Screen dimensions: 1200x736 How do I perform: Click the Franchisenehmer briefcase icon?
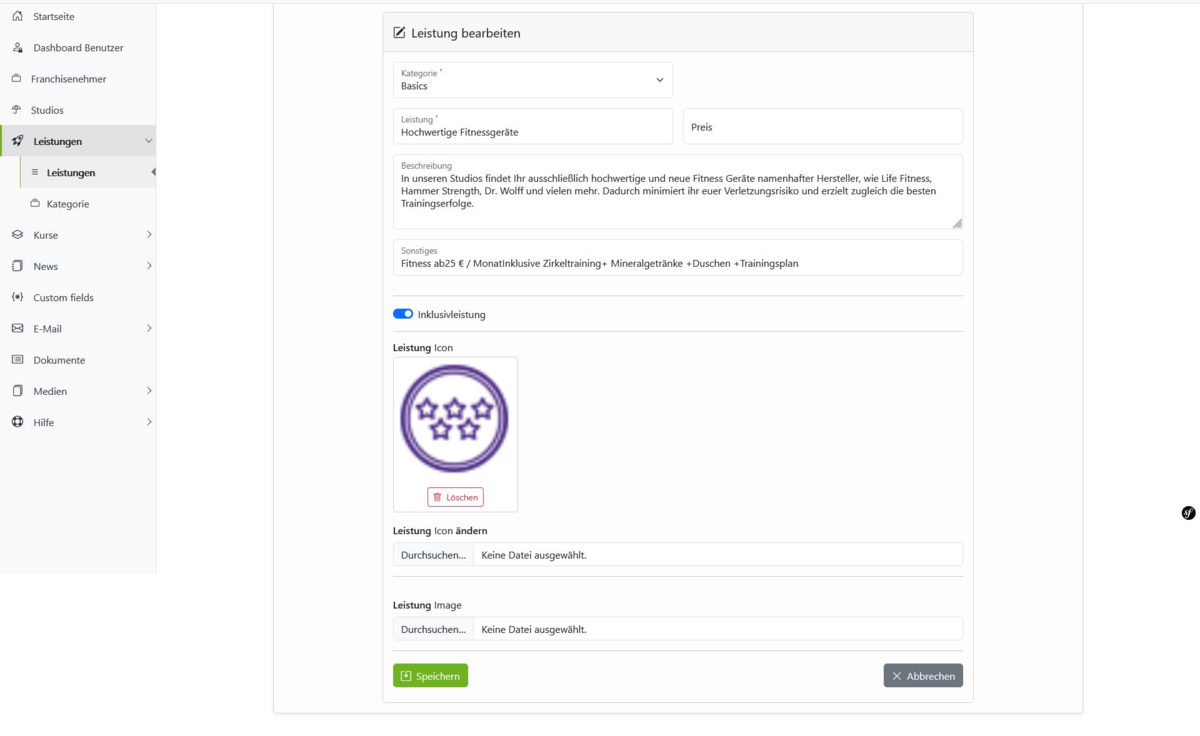click(x=16, y=78)
